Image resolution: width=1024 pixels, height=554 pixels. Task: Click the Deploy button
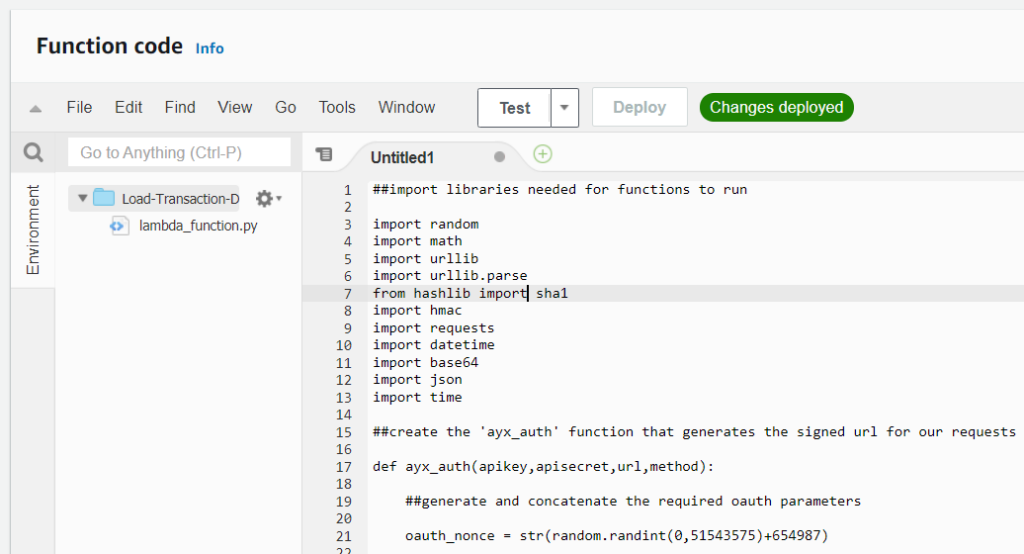[639, 107]
